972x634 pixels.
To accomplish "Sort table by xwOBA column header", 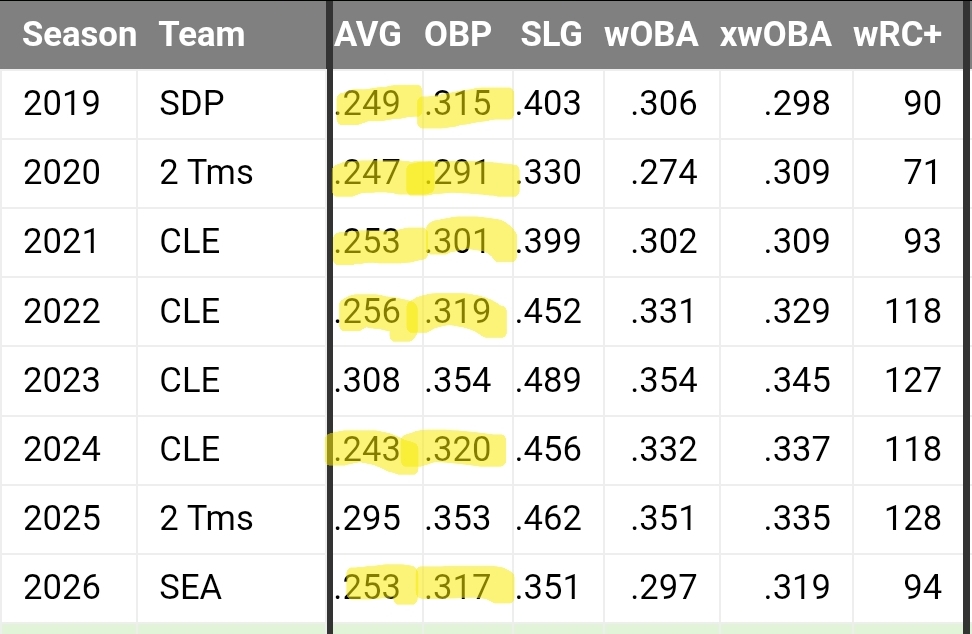I will tap(775, 34).
